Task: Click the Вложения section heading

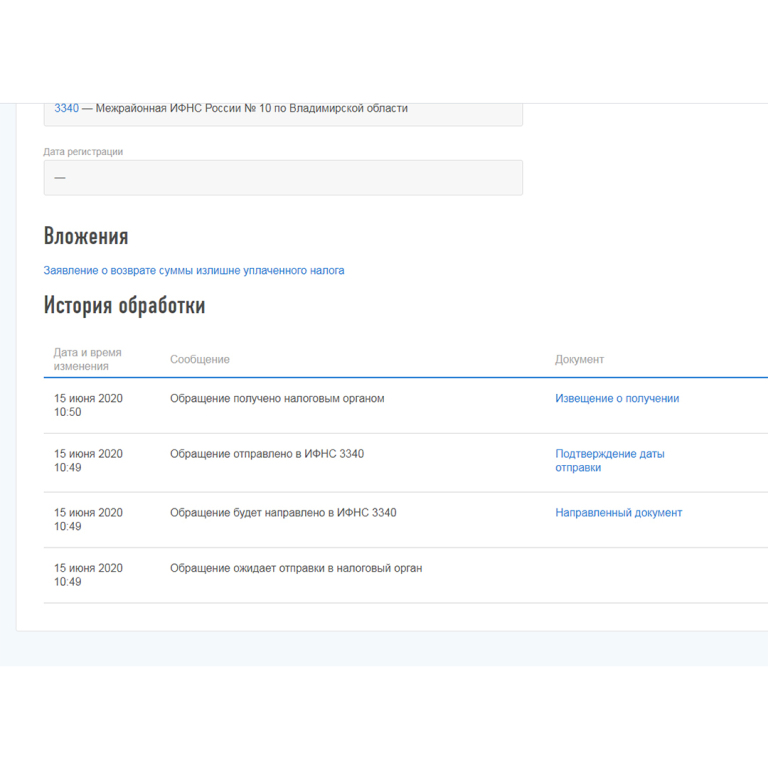Action: click(x=86, y=236)
